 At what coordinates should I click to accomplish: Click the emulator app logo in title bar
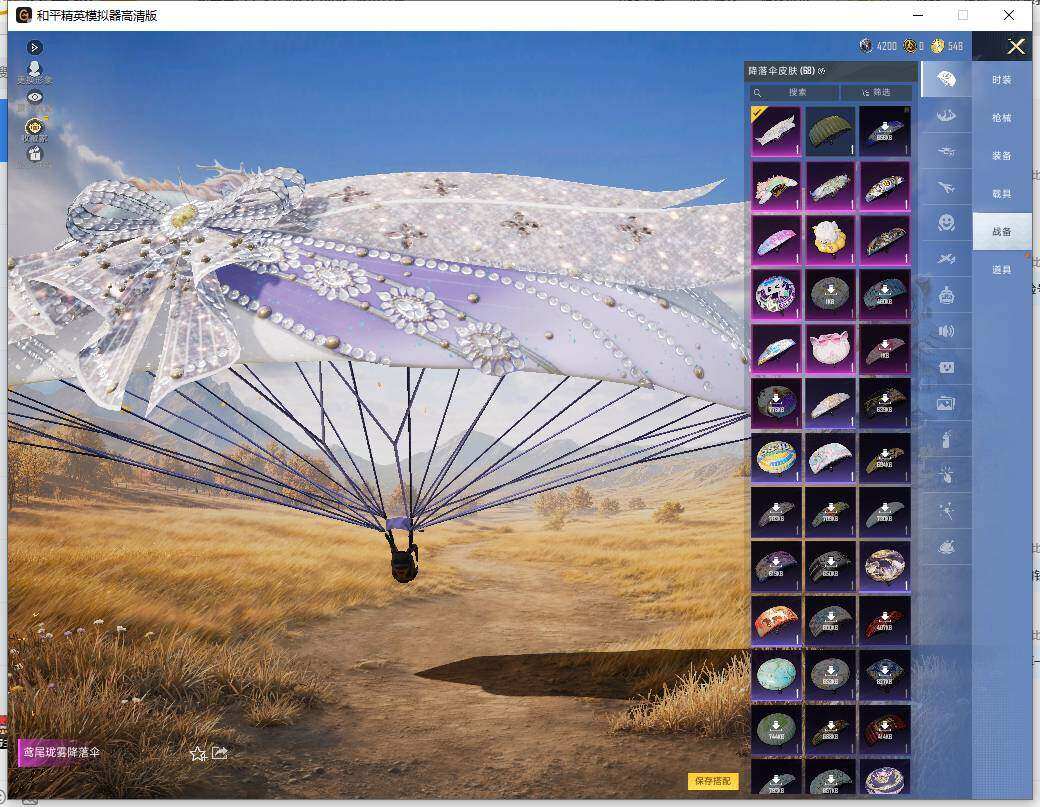pyautogui.click(x=24, y=15)
